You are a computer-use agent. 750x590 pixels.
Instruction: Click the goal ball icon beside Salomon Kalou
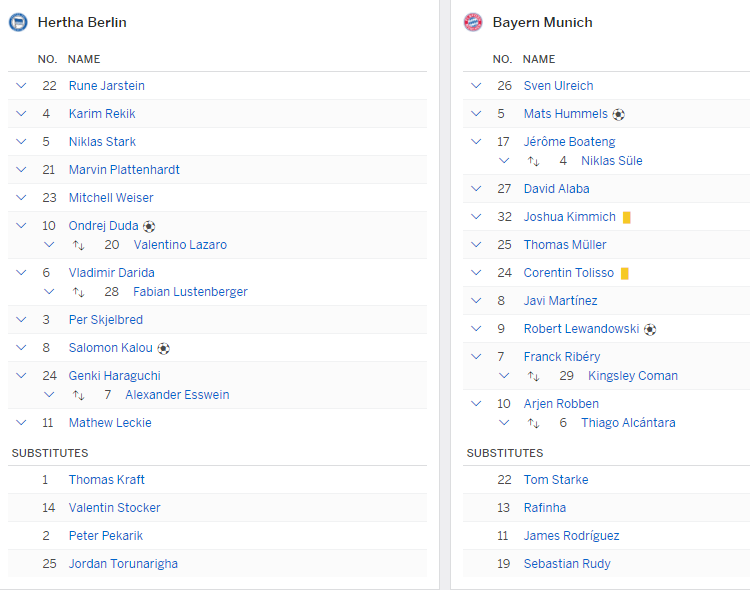(164, 348)
